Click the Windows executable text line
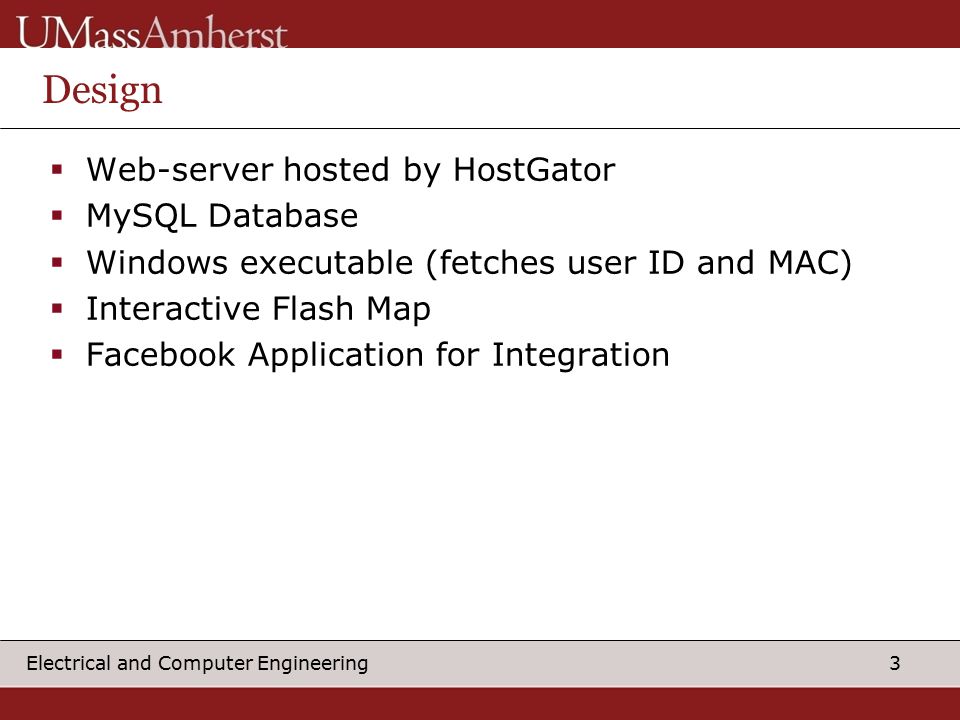Screen dimensions: 960x720 [469, 263]
